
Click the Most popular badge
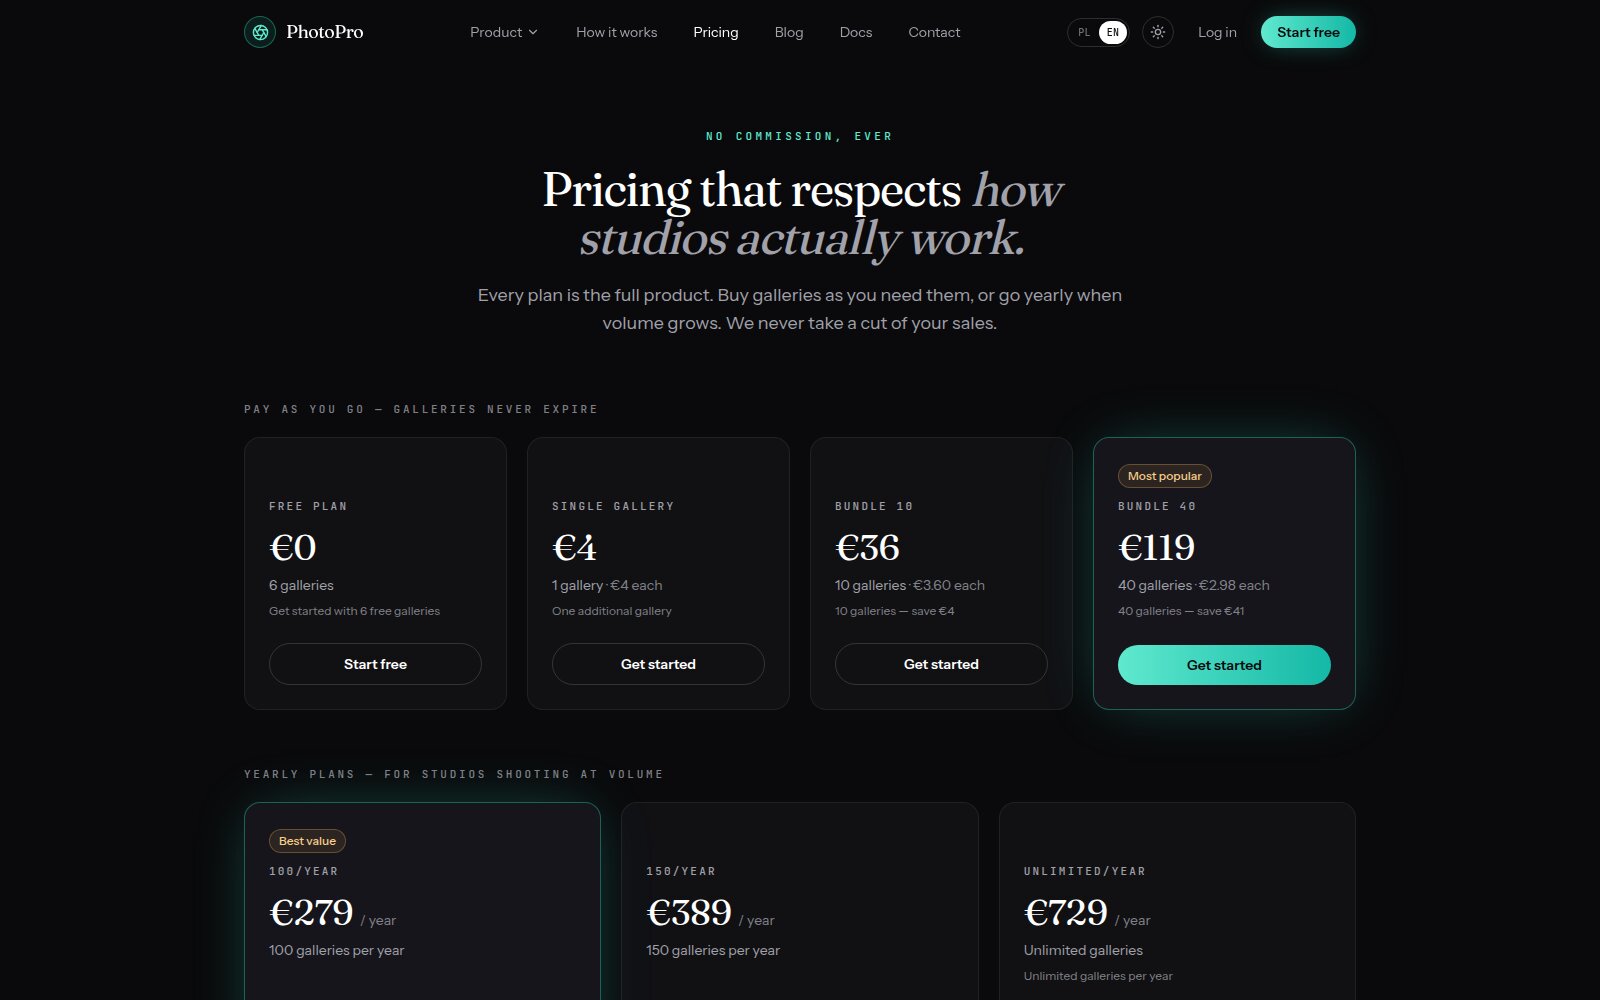[1165, 476]
